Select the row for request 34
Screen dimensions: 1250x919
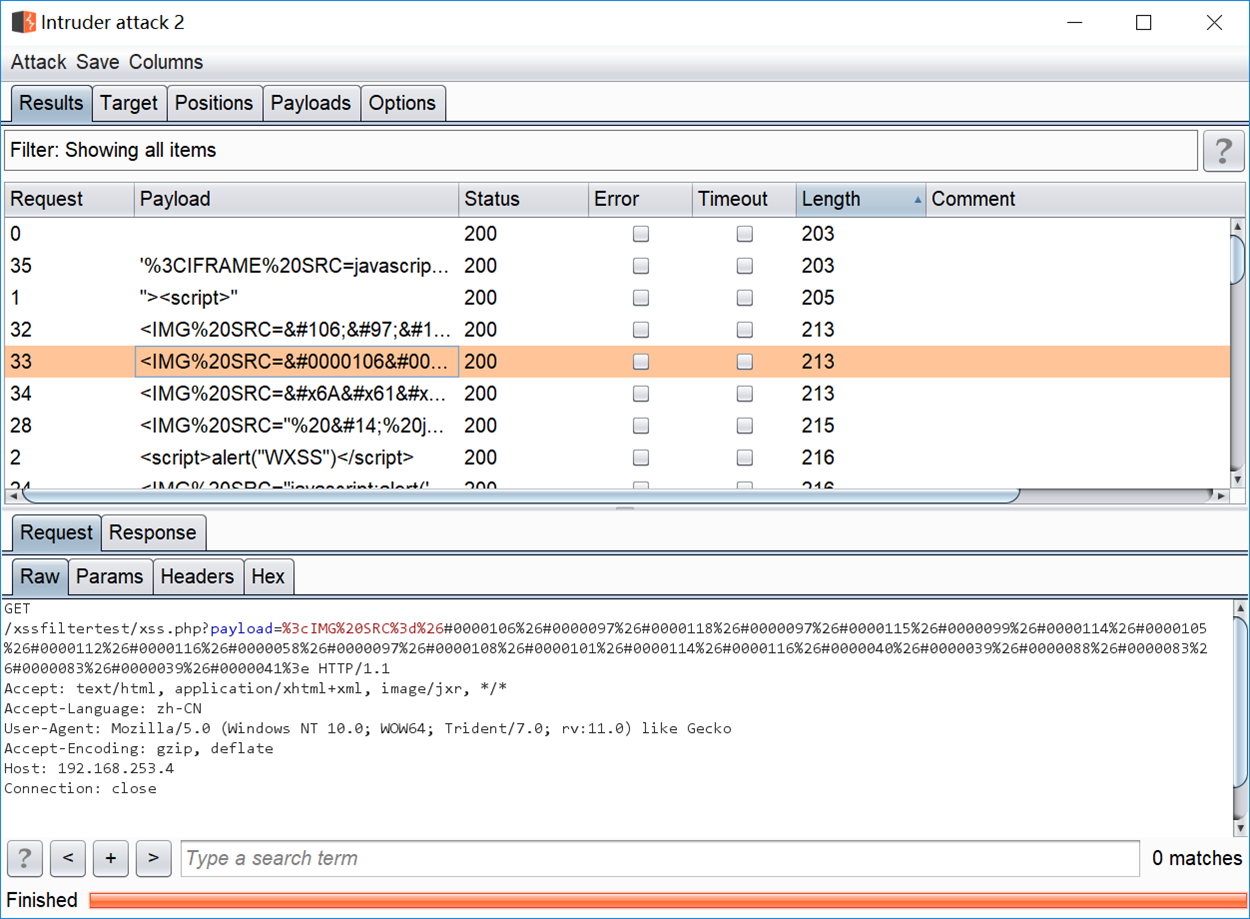(x=617, y=394)
